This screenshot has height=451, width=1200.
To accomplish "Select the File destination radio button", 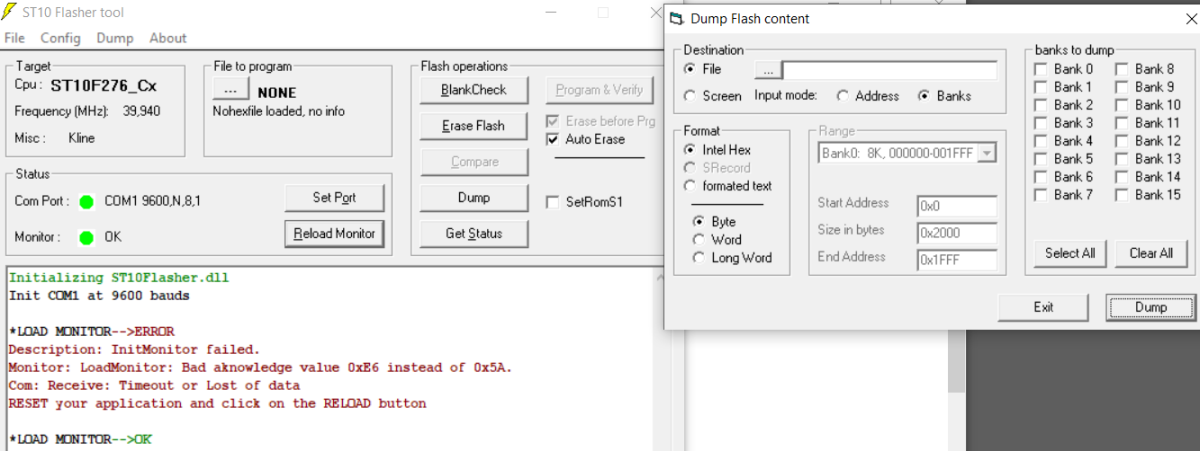I will pyautogui.click(x=690, y=70).
